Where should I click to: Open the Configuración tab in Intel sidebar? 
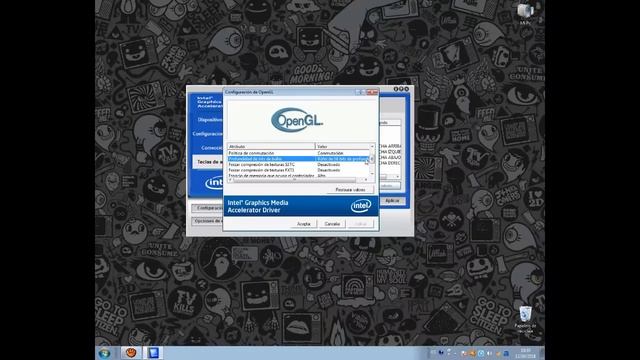(207, 133)
